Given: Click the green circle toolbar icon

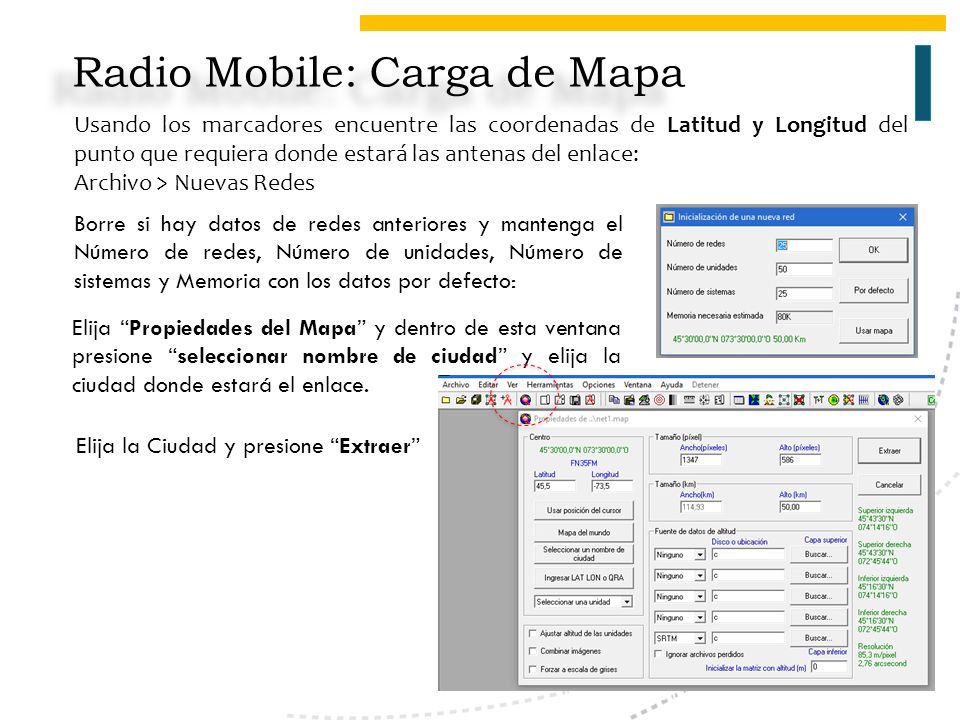Looking at the screenshot, I should pyautogui.click(x=833, y=400).
